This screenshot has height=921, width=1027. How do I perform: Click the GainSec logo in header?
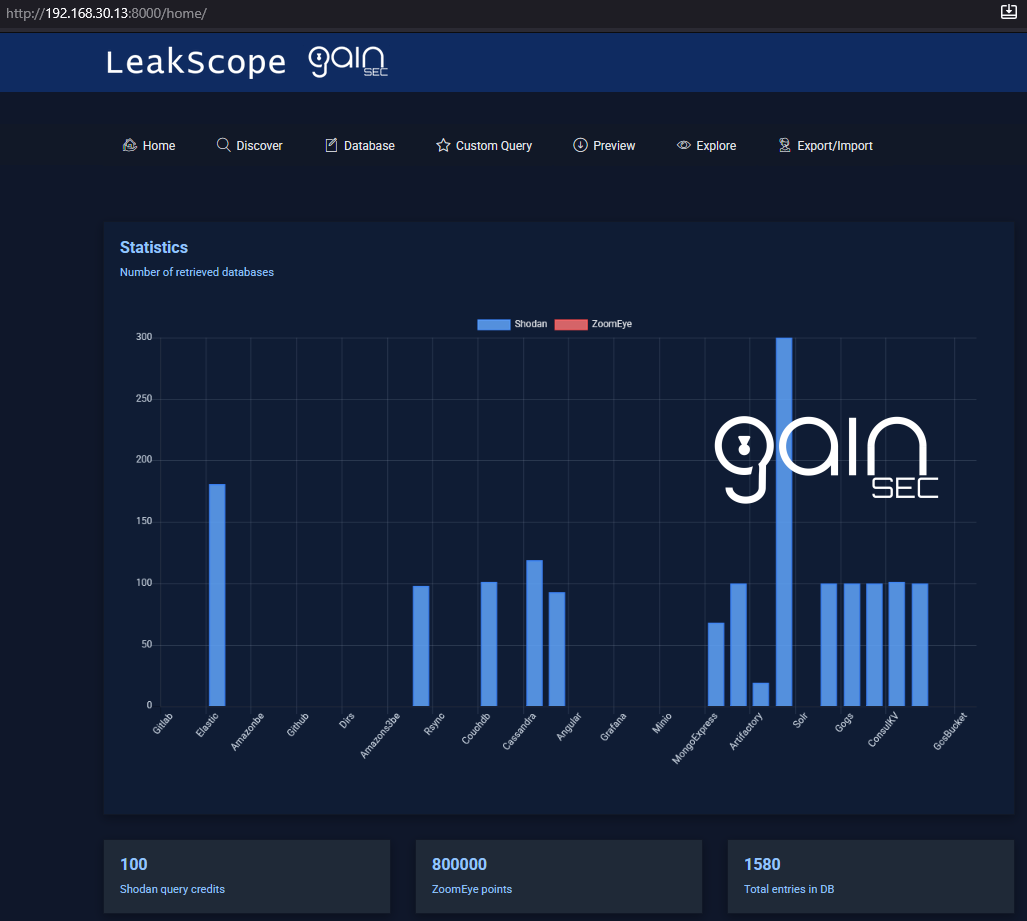348,61
